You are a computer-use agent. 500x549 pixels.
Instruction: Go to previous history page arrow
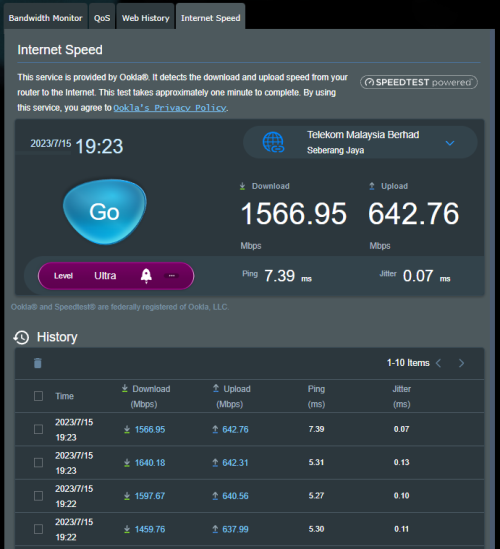pyautogui.click(x=438, y=363)
